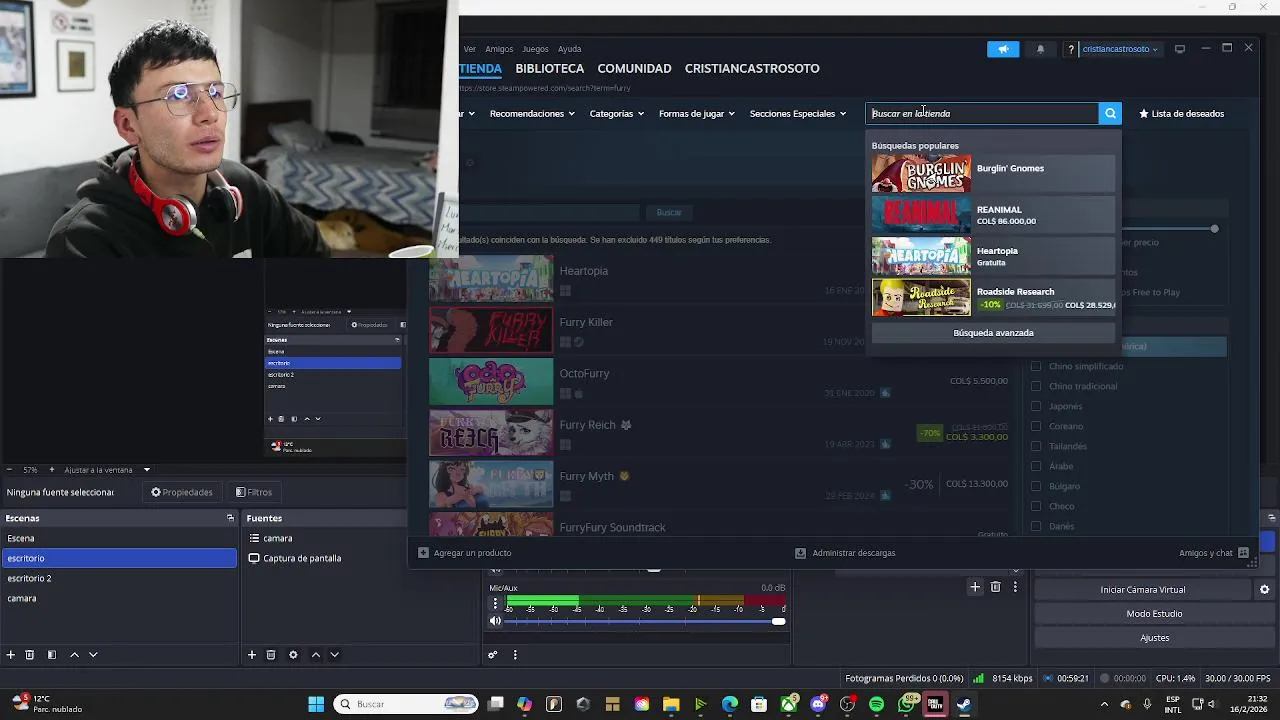
Task: Switch to the COMUNIDAD tab
Action: pyautogui.click(x=634, y=68)
